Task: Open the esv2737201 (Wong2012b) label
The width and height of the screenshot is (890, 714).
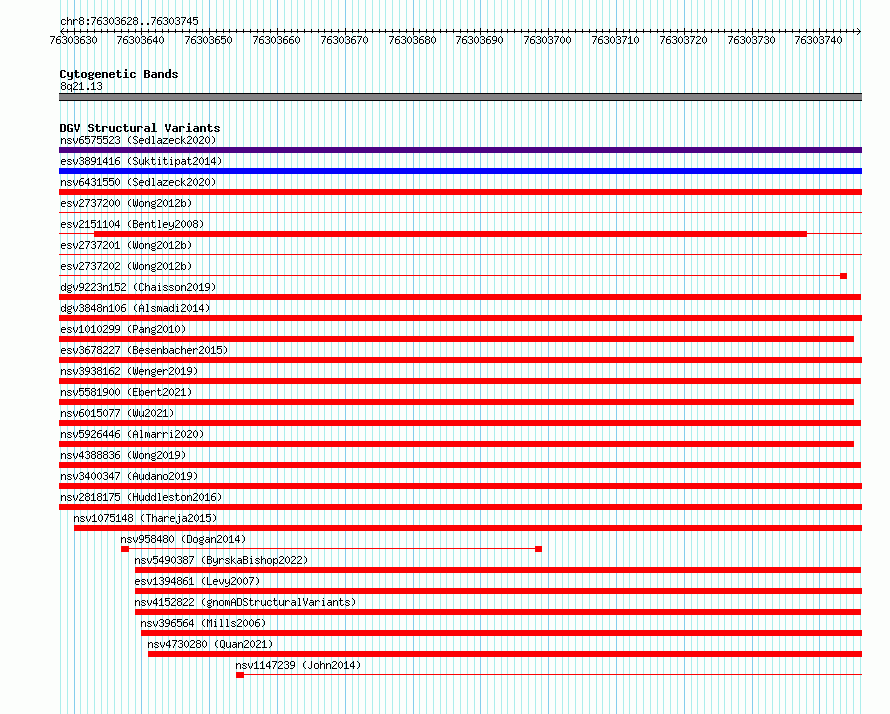Action: pyautogui.click(x=126, y=245)
